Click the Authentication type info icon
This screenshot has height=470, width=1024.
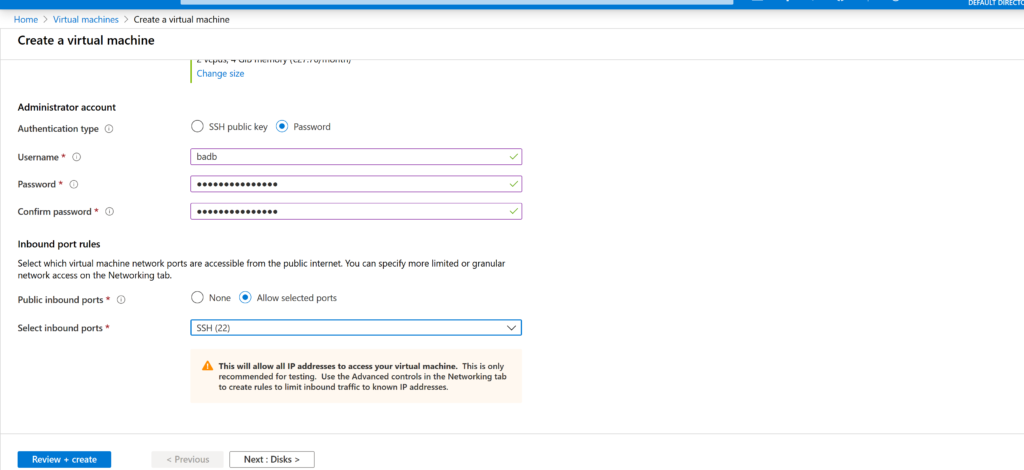(x=109, y=128)
